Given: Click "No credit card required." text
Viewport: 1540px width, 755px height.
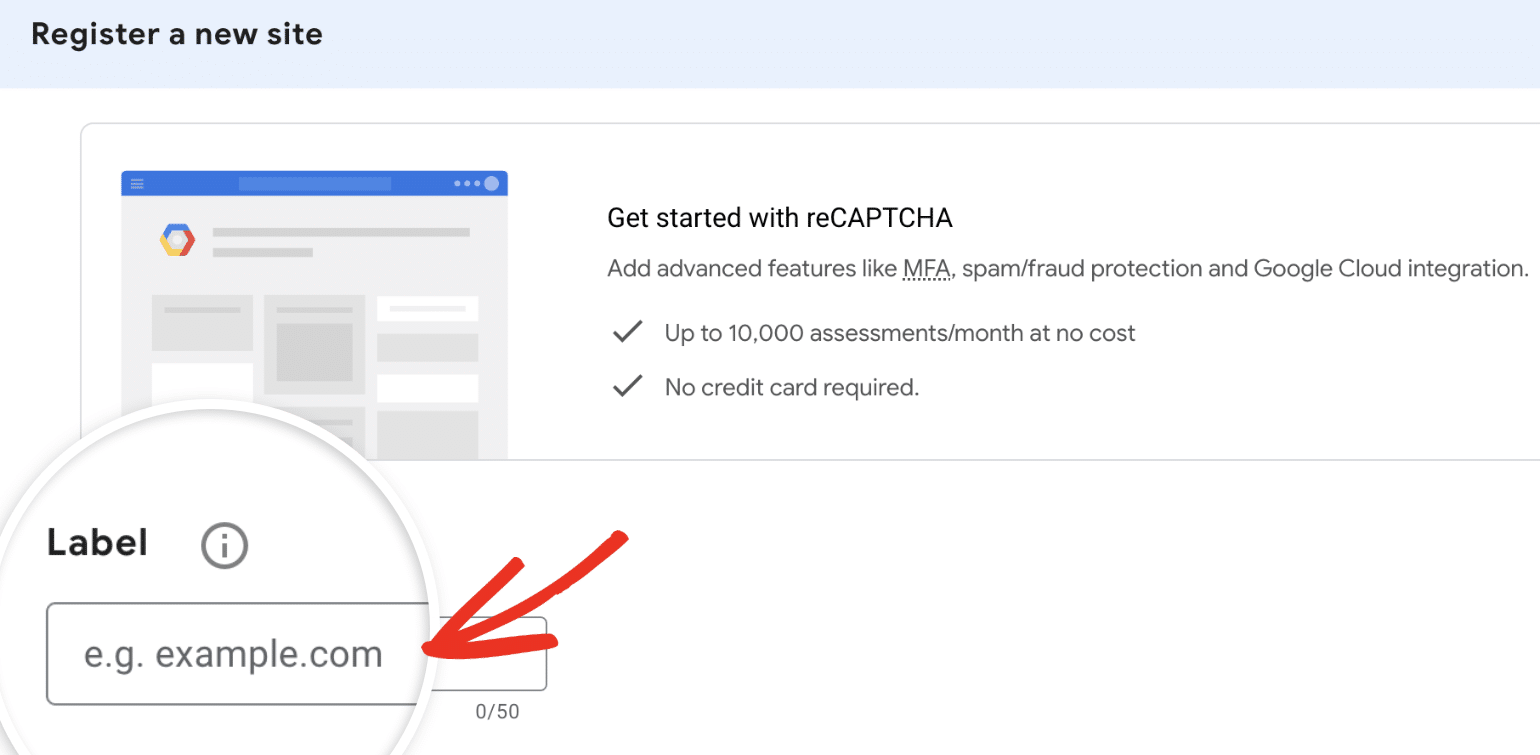Looking at the screenshot, I should (x=792, y=387).
